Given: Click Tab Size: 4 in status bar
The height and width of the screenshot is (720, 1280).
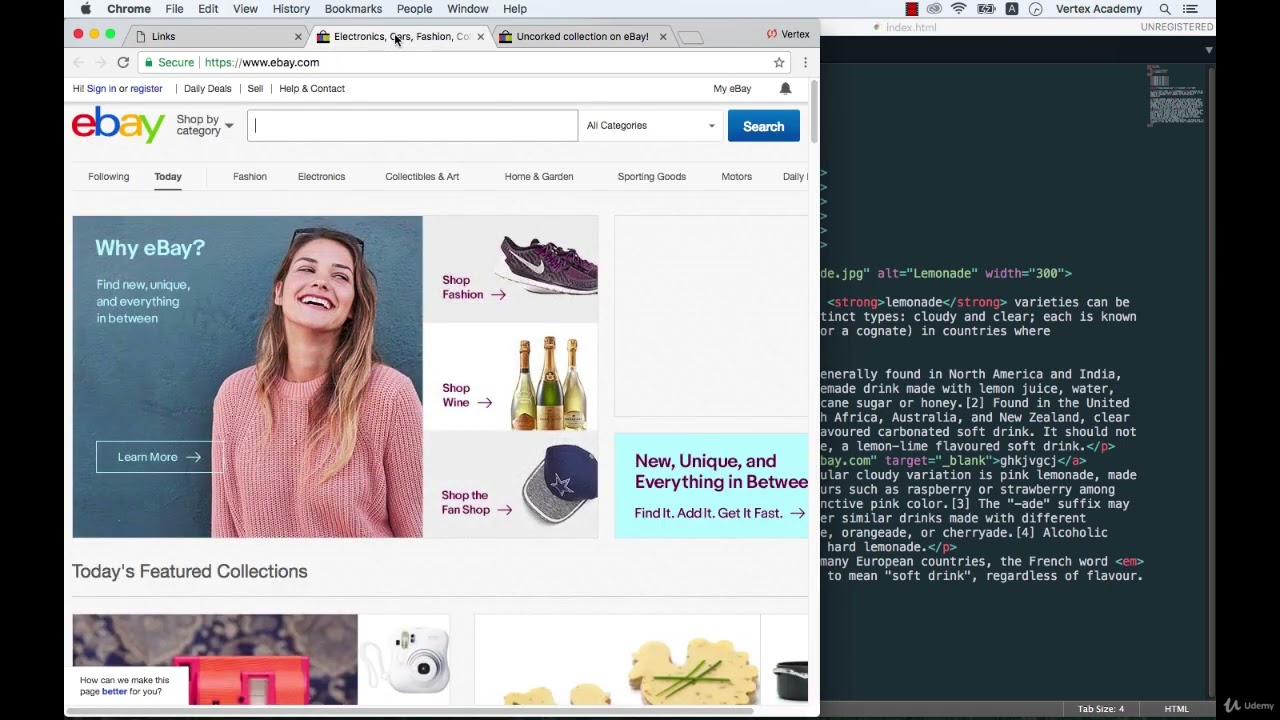Looking at the screenshot, I should (x=1100, y=709).
